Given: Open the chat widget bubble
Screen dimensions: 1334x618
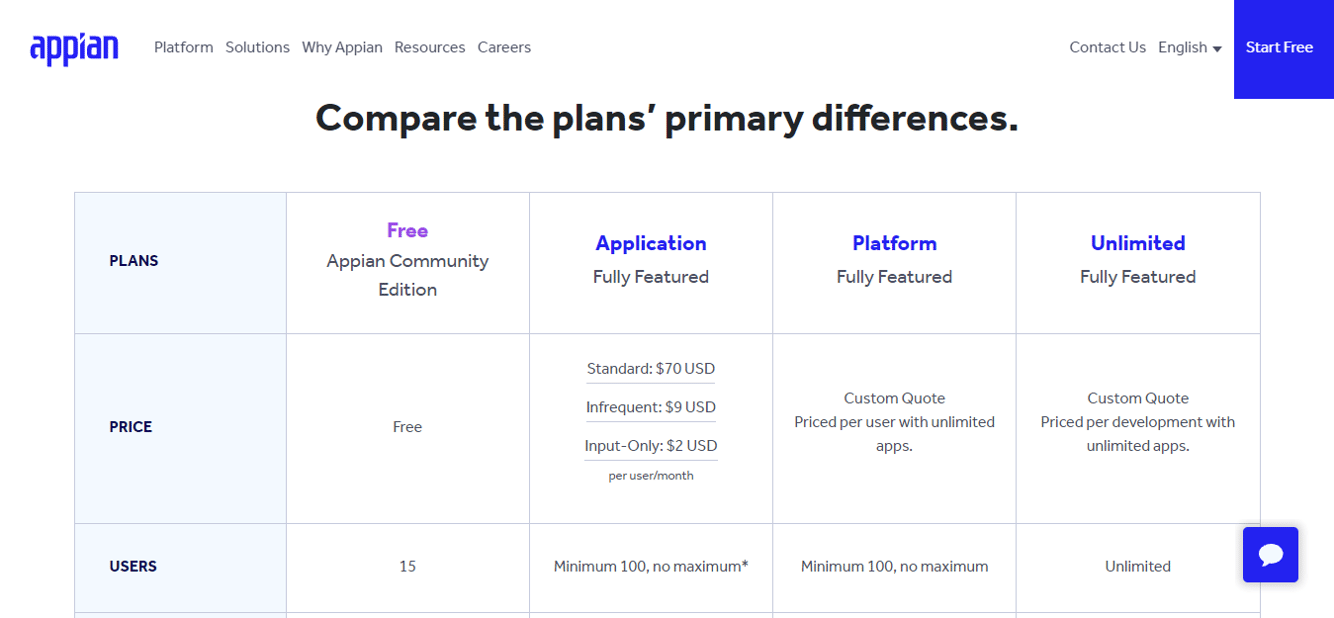Looking at the screenshot, I should tap(1270, 554).
